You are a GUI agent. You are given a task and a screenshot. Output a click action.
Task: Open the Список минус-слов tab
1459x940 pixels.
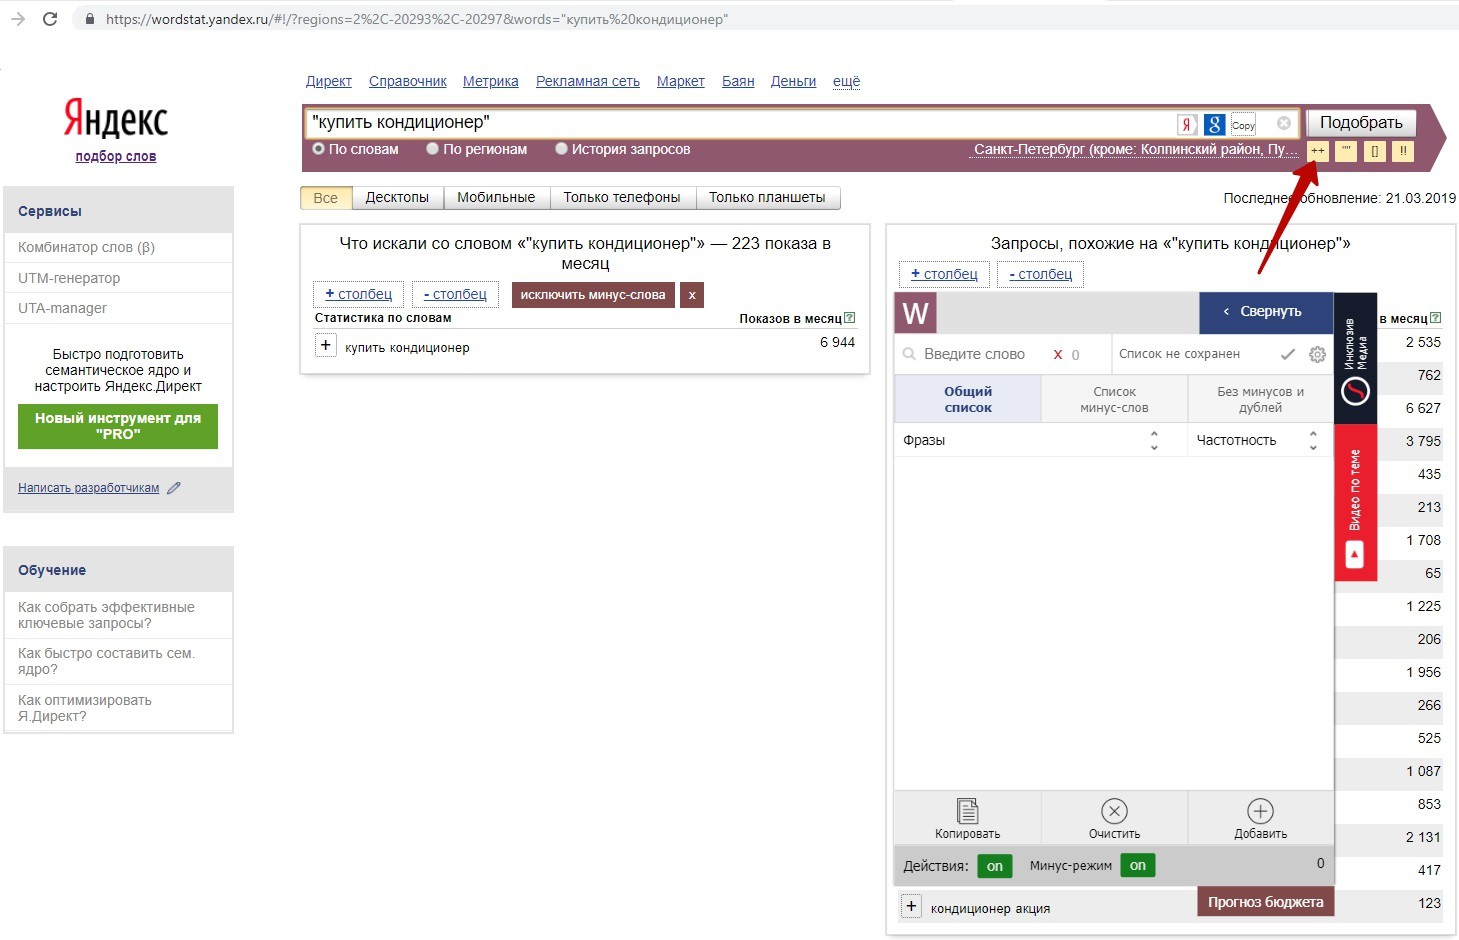point(1114,399)
